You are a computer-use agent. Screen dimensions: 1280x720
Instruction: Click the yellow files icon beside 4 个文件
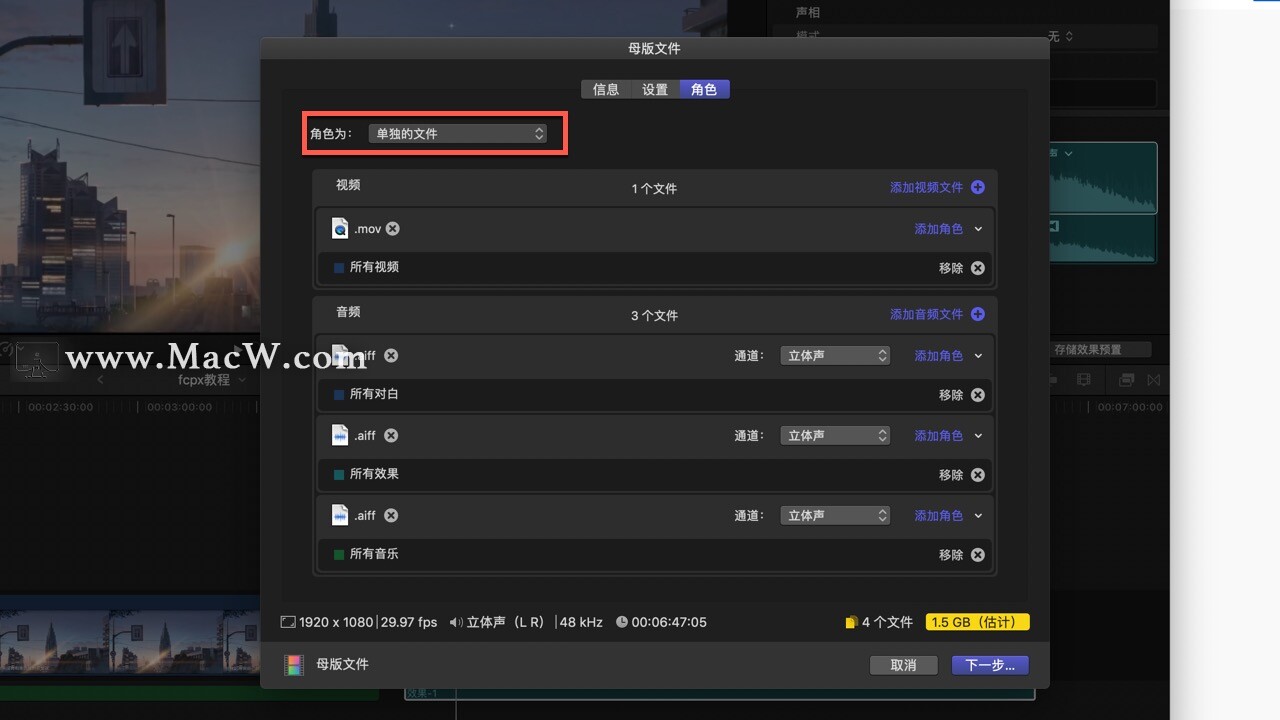(851, 622)
